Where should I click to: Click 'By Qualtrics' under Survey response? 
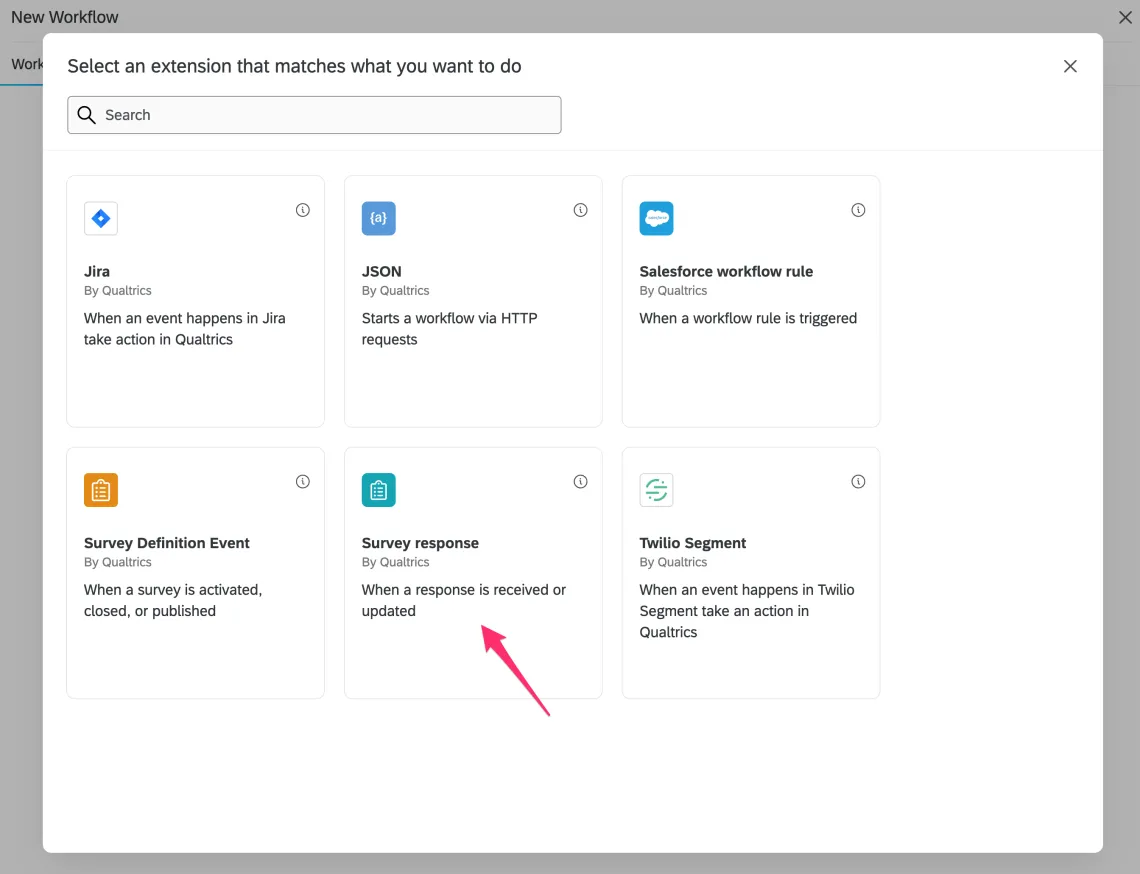coord(396,562)
